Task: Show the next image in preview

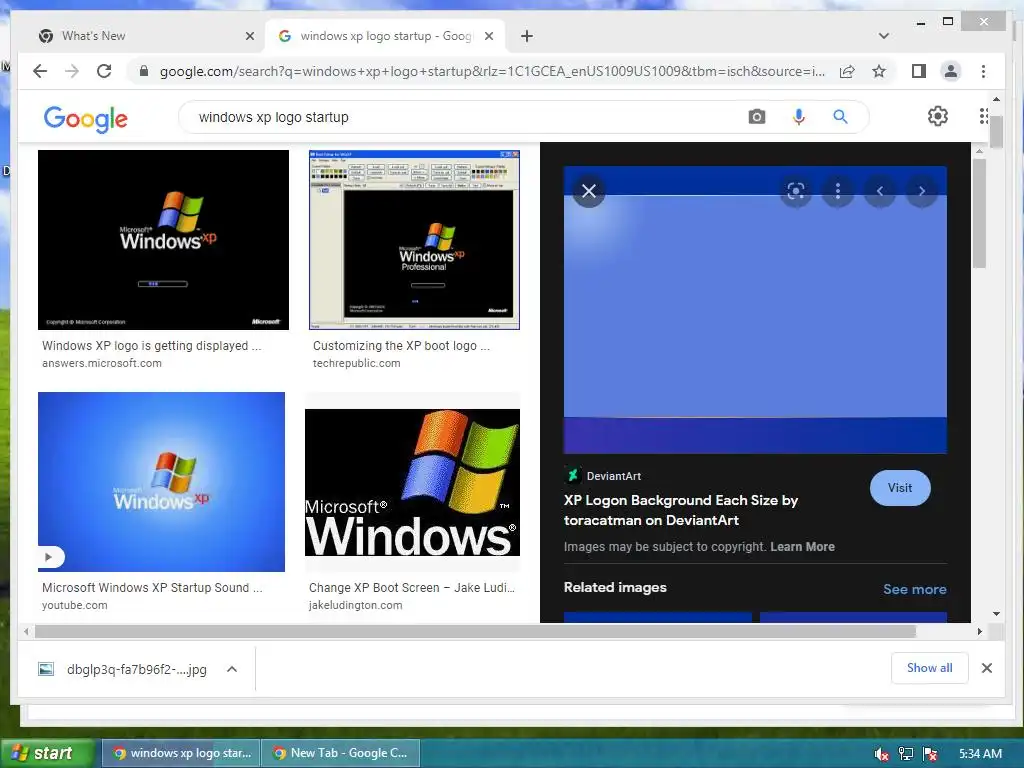Action: coord(922,191)
